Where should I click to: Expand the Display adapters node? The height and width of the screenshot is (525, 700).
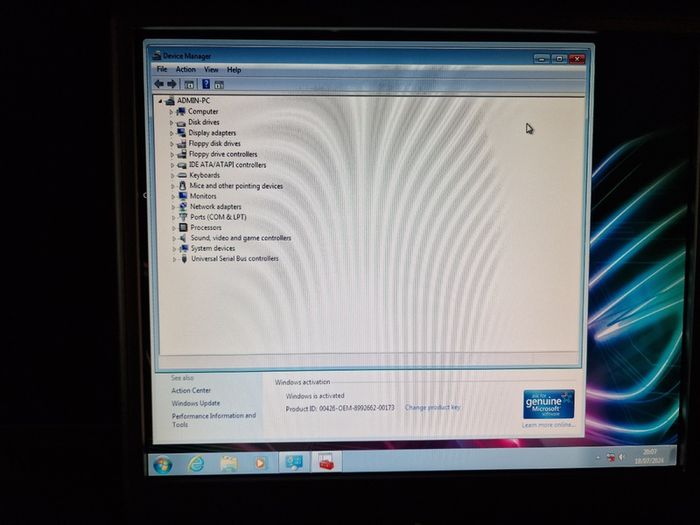pyautogui.click(x=171, y=133)
